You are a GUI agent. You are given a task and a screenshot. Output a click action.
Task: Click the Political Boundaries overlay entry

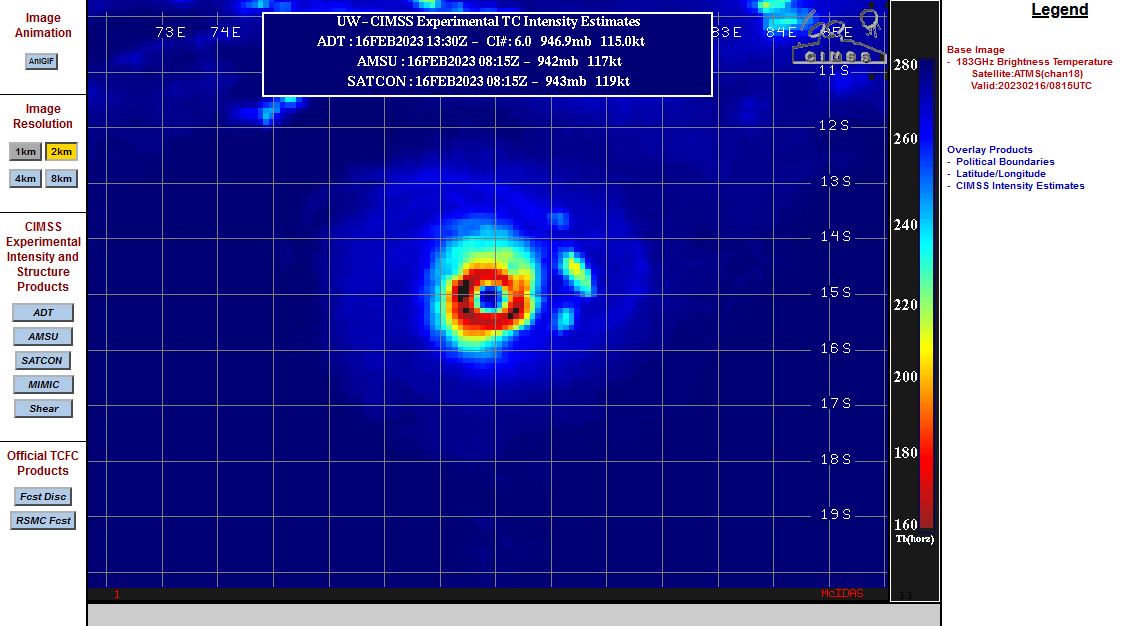click(x=1005, y=162)
